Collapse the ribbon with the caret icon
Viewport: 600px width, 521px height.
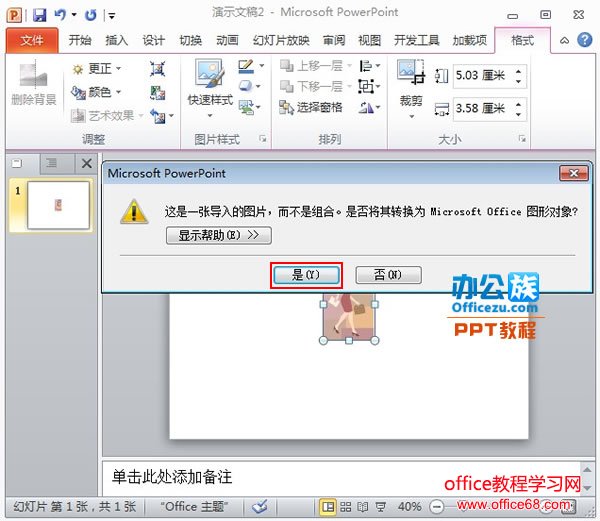tap(564, 41)
